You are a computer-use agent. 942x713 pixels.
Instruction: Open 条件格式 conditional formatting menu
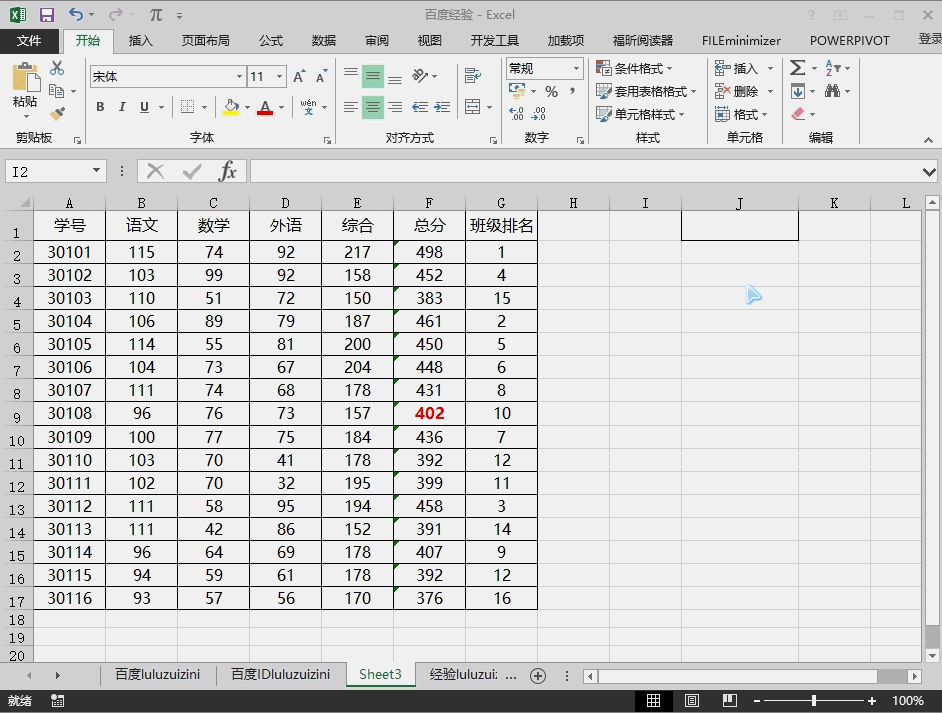634,68
